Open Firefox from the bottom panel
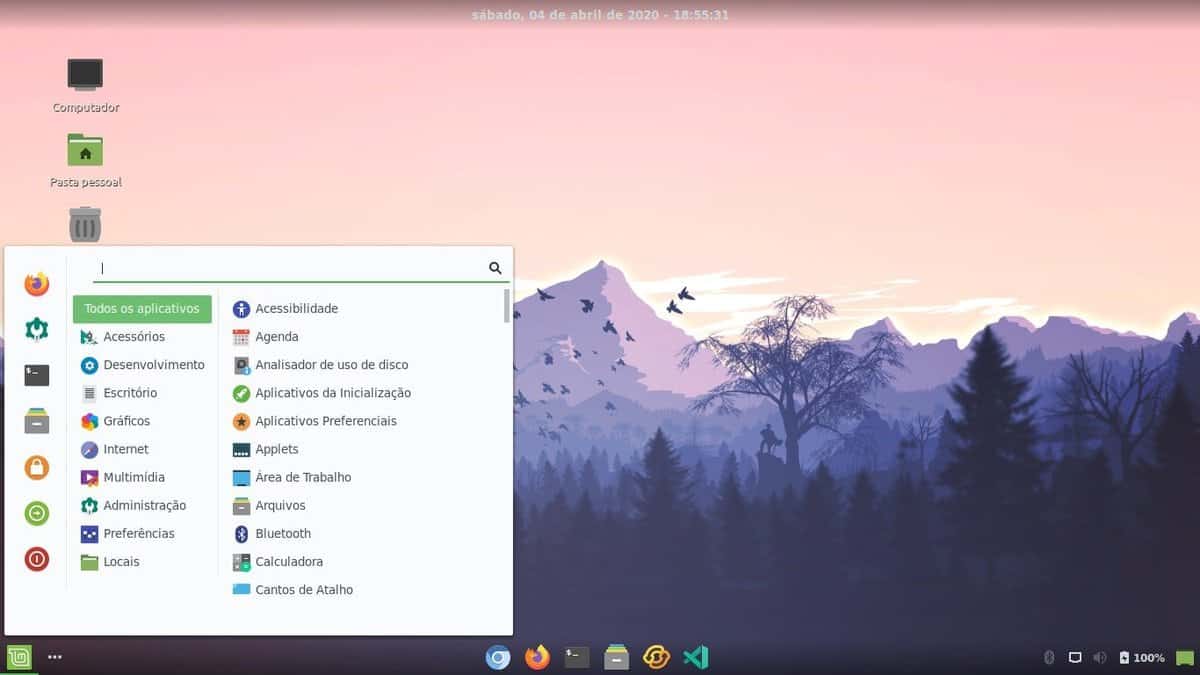1200x675 pixels. [x=538, y=657]
